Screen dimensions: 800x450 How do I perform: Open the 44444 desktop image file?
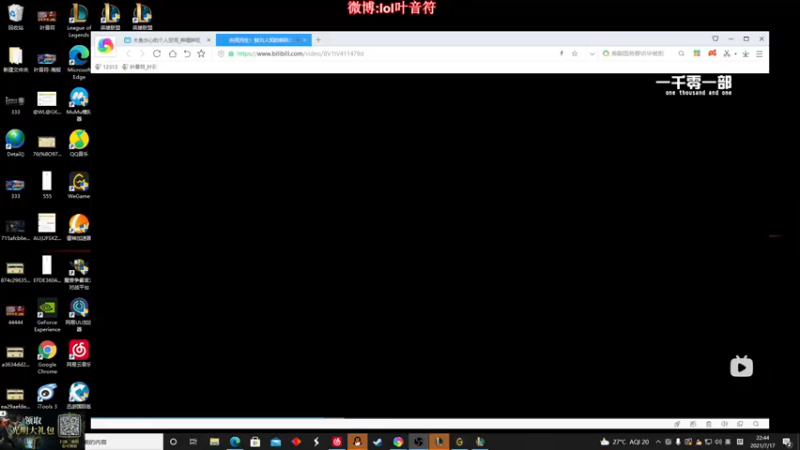15,315
